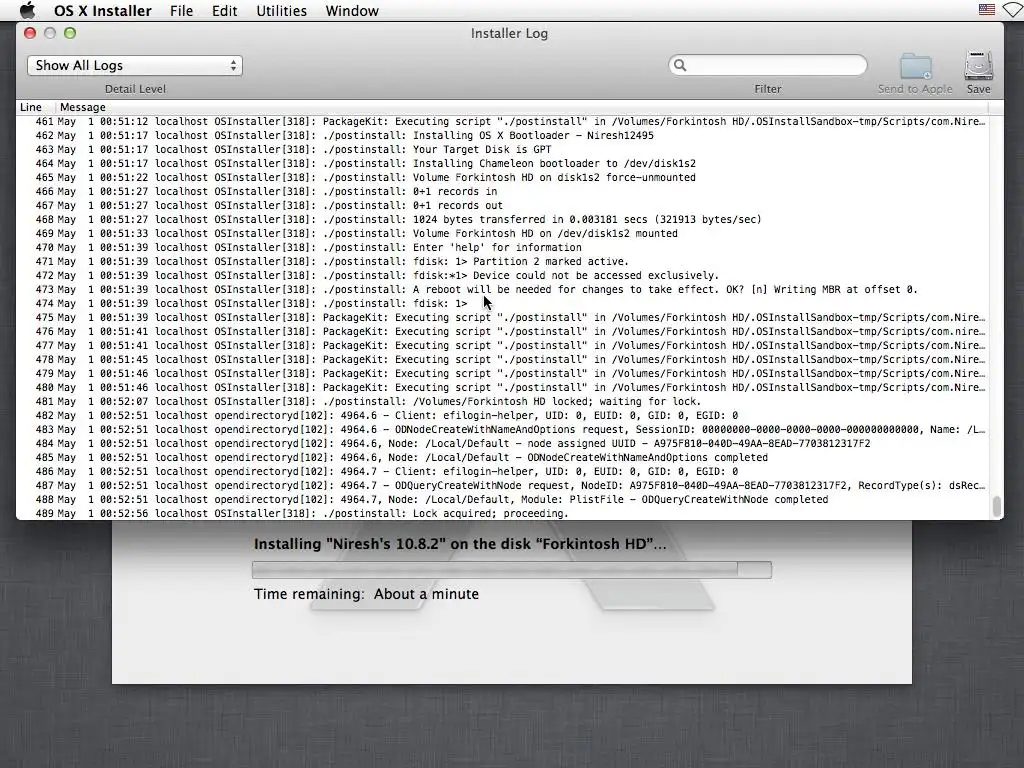This screenshot has height=768, width=1024.
Task: Click the Installer Log vertical scrollbar thumb
Action: tap(996, 507)
